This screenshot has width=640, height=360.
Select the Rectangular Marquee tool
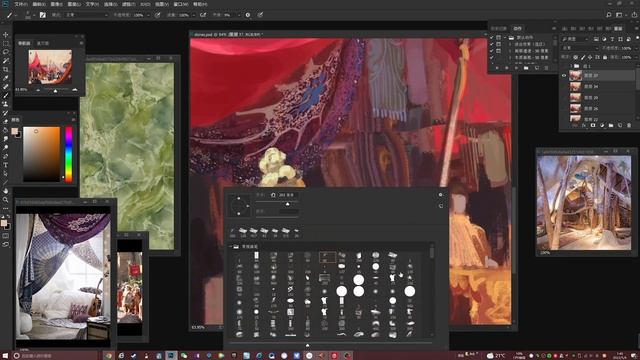(x=6, y=43)
